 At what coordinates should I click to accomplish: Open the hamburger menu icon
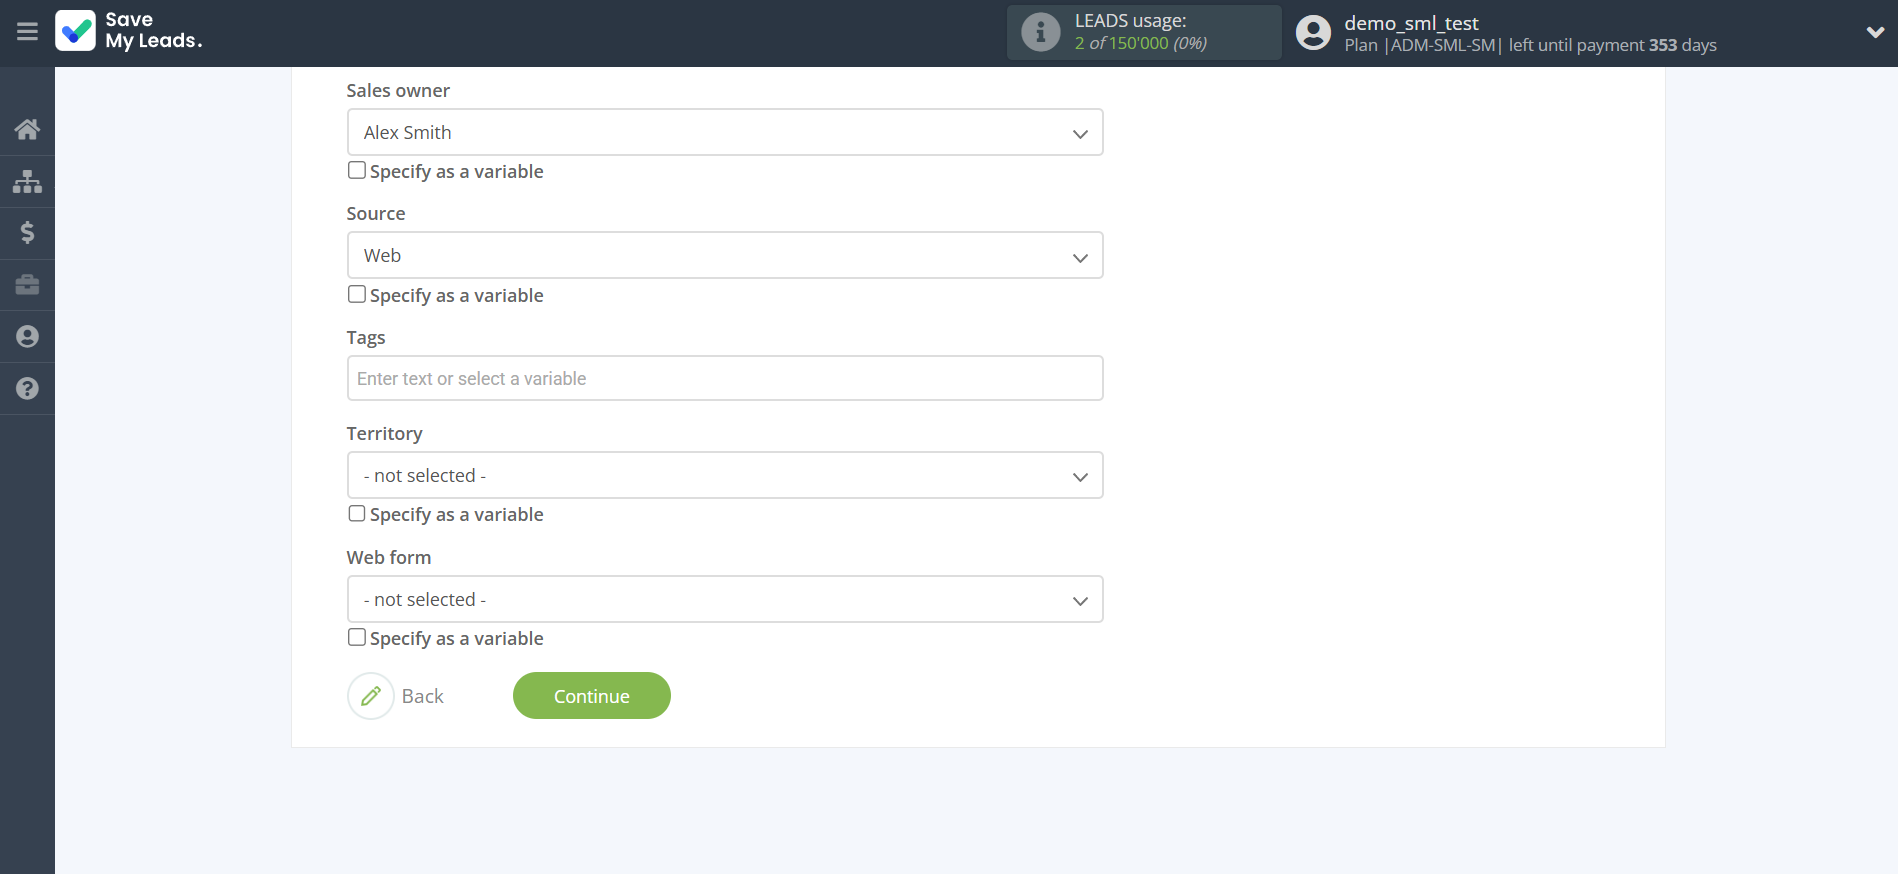click(x=27, y=32)
